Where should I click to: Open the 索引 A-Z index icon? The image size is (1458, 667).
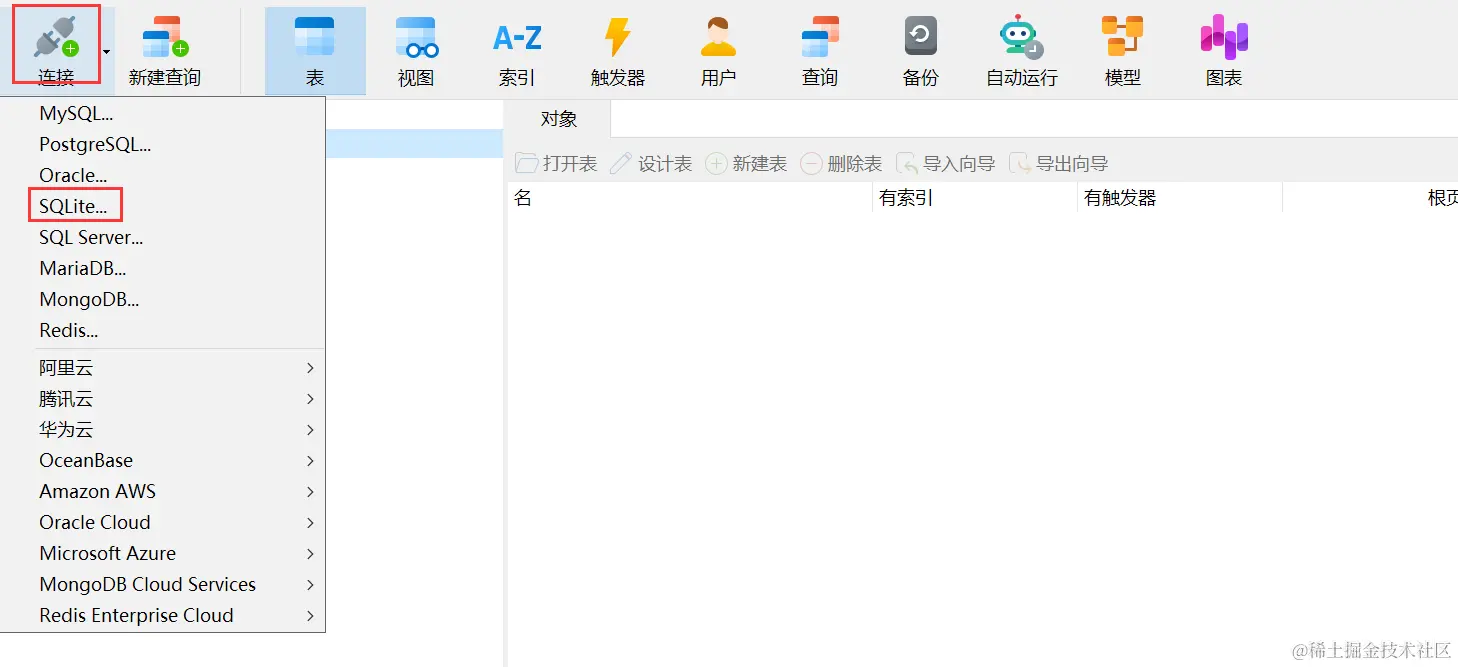[x=517, y=38]
